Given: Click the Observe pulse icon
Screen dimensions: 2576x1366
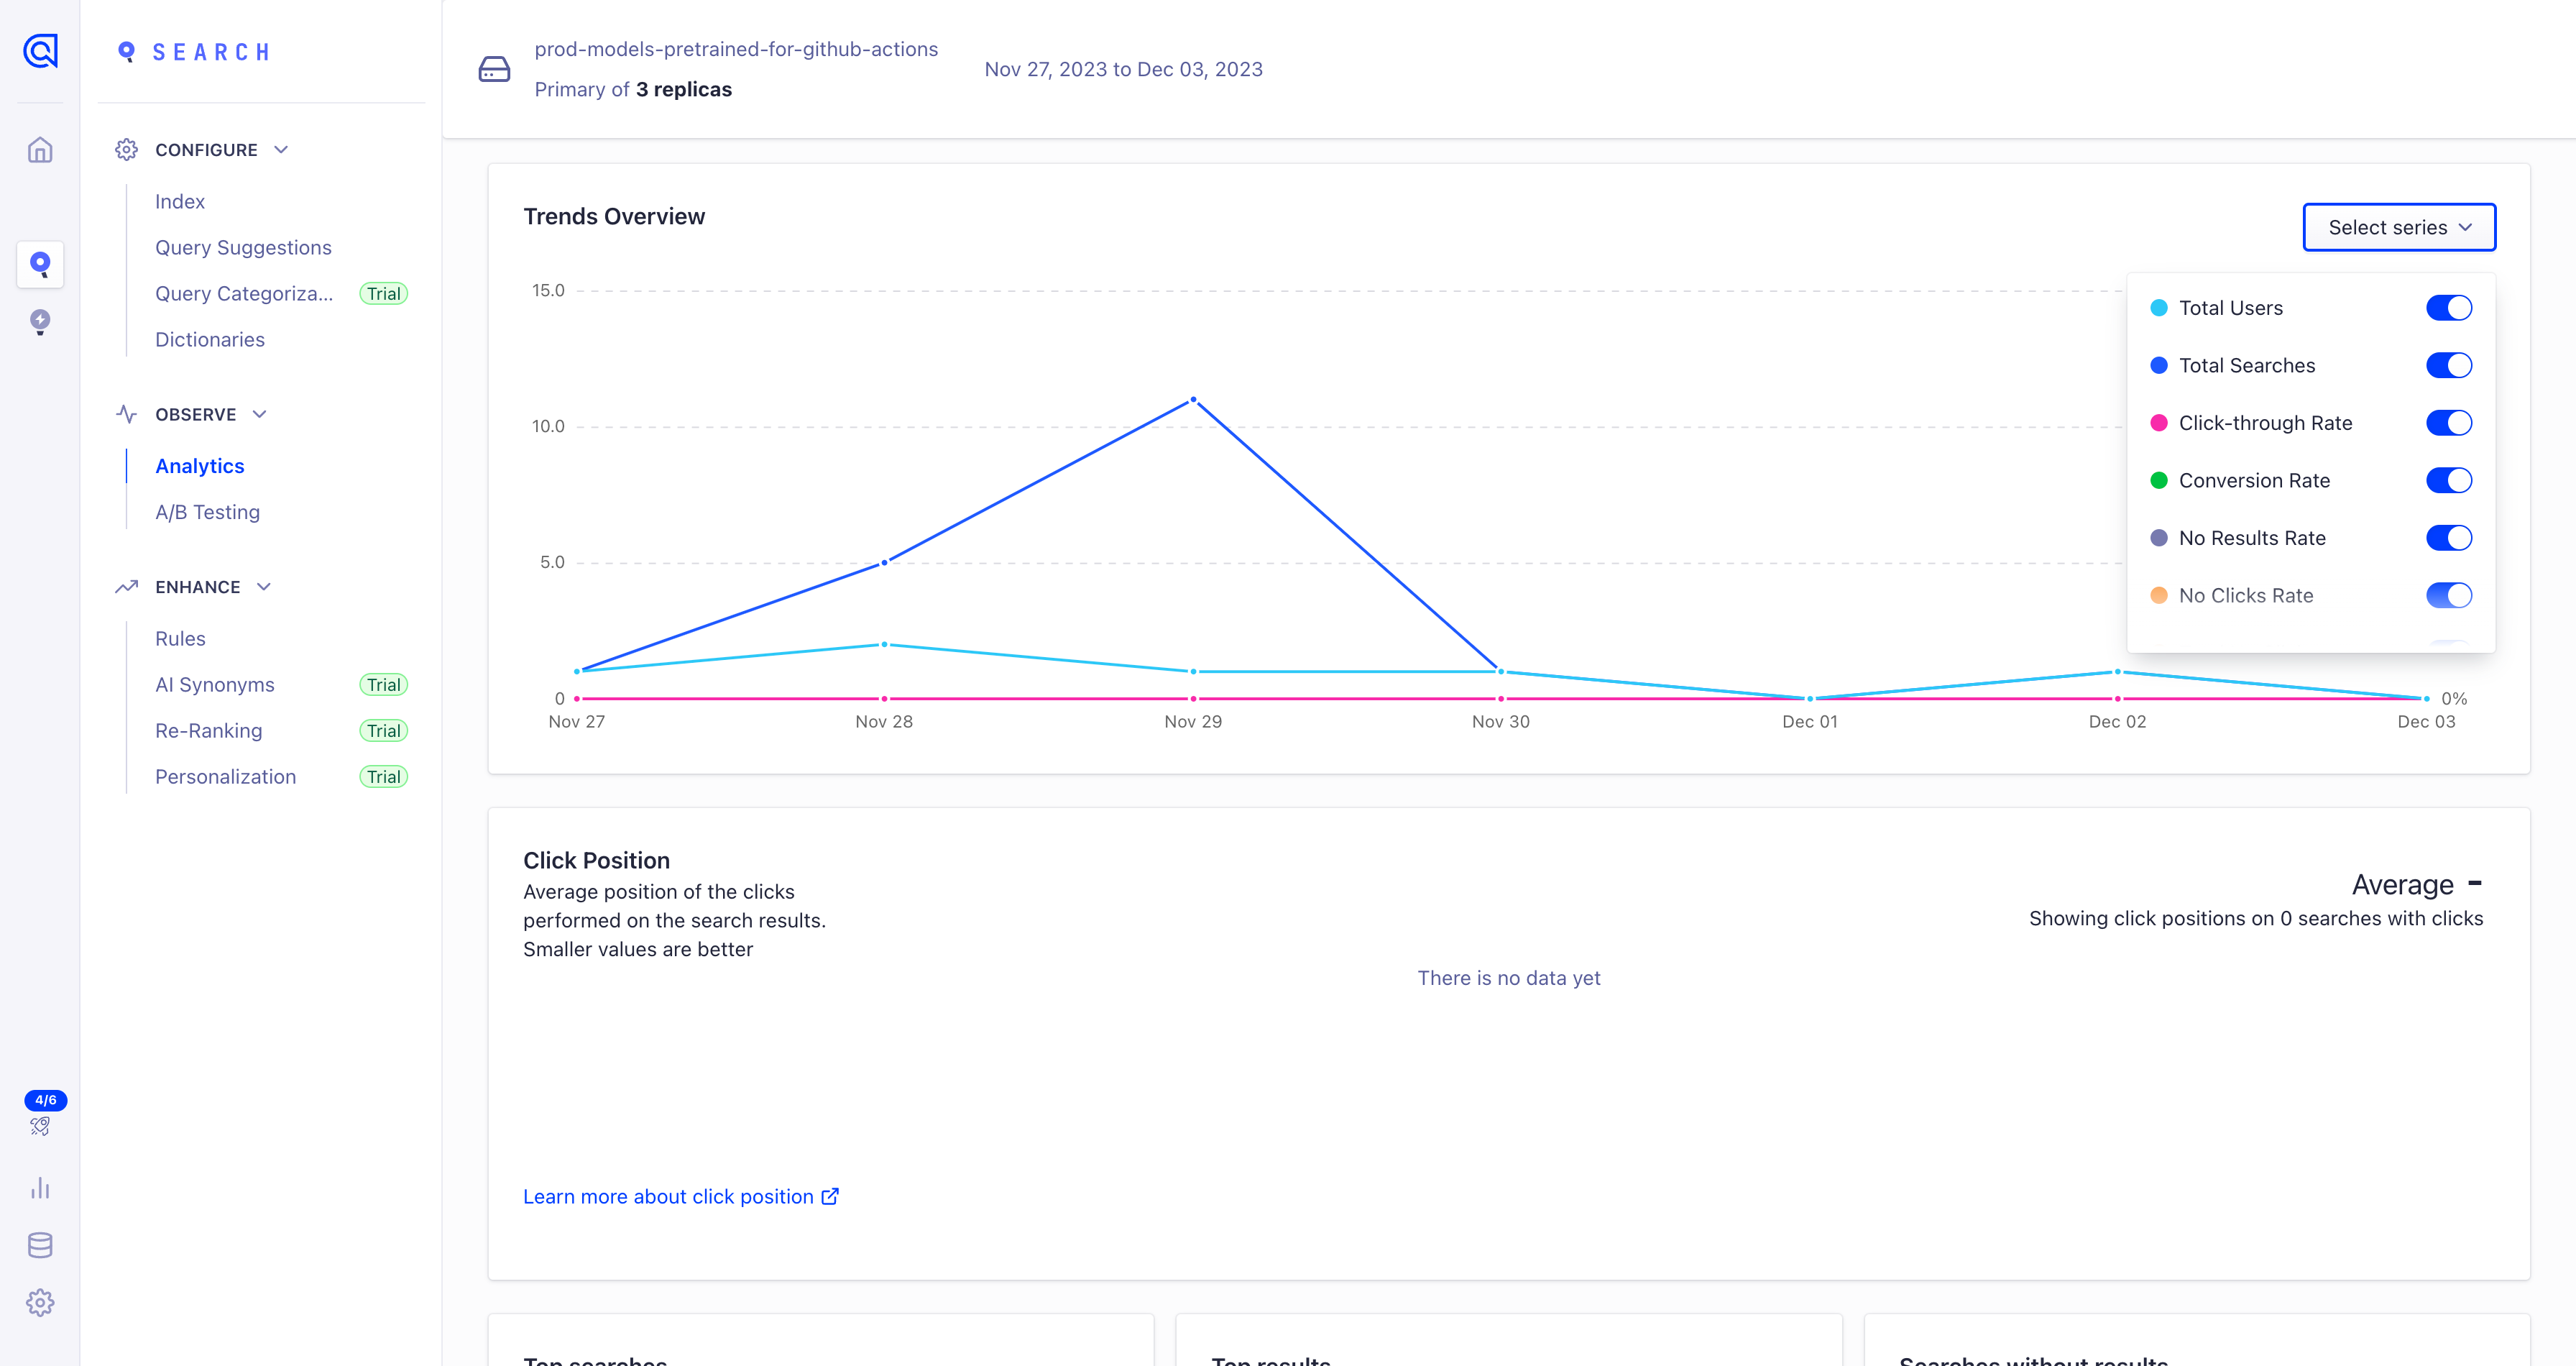Looking at the screenshot, I should click(x=126, y=414).
